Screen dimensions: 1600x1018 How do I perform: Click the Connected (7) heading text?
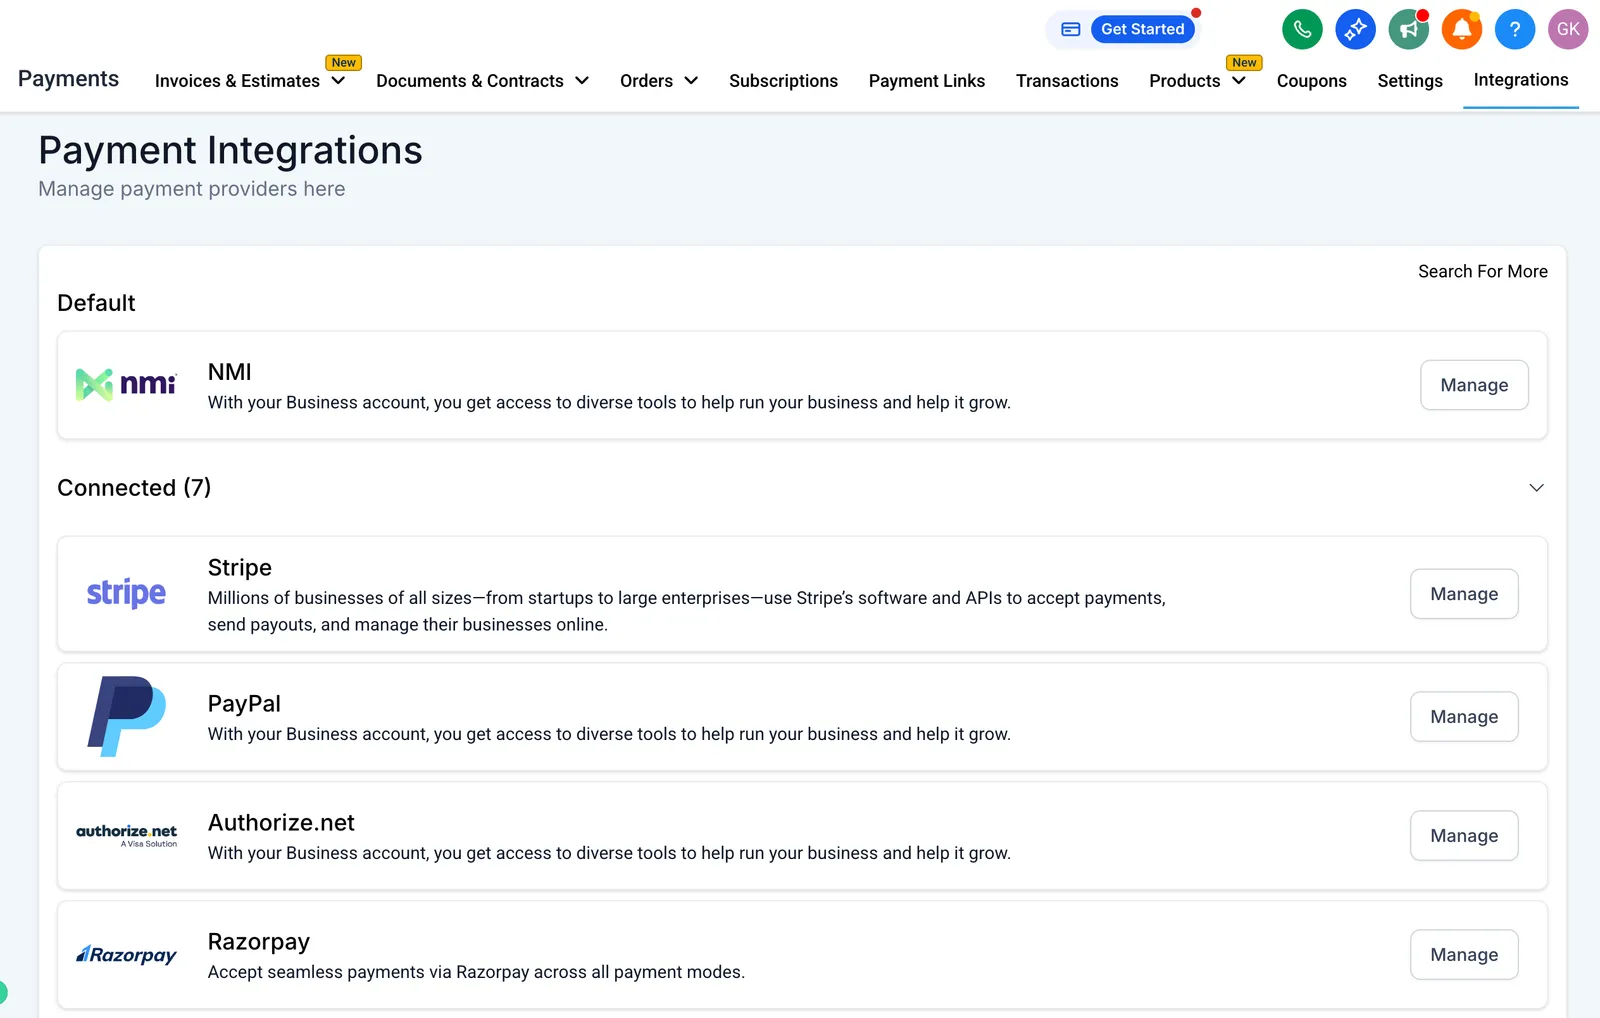click(134, 488)
